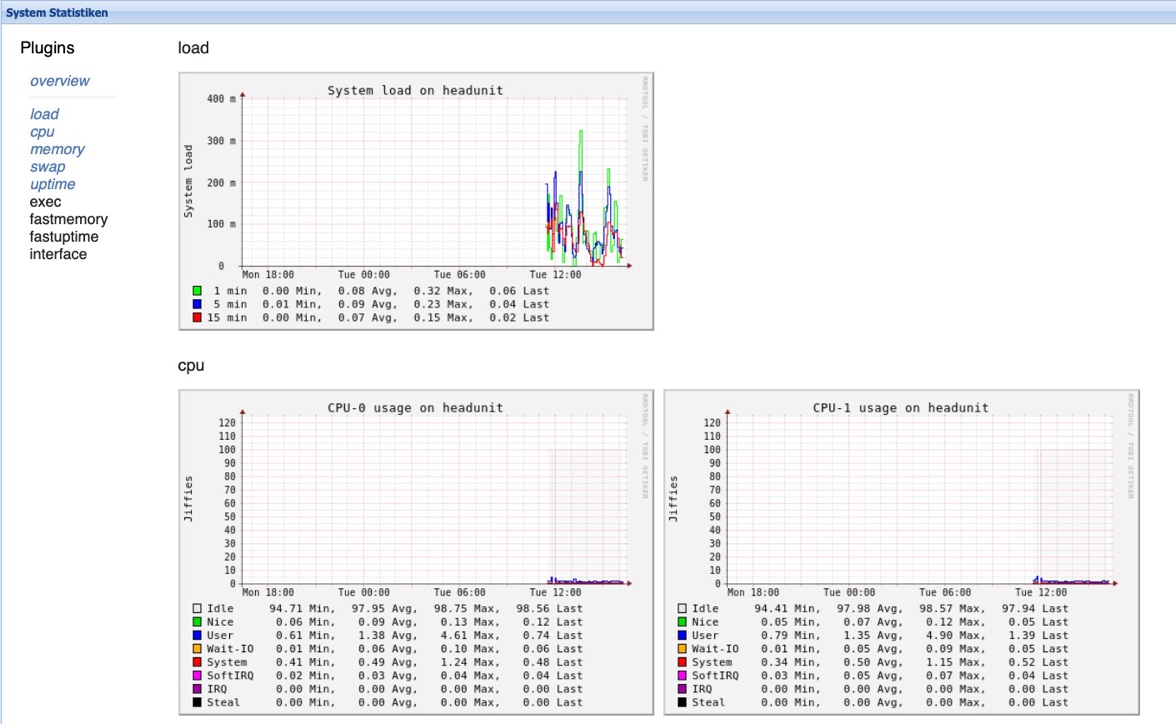Click the blue 5 min legend swatch

click(197, 304)
